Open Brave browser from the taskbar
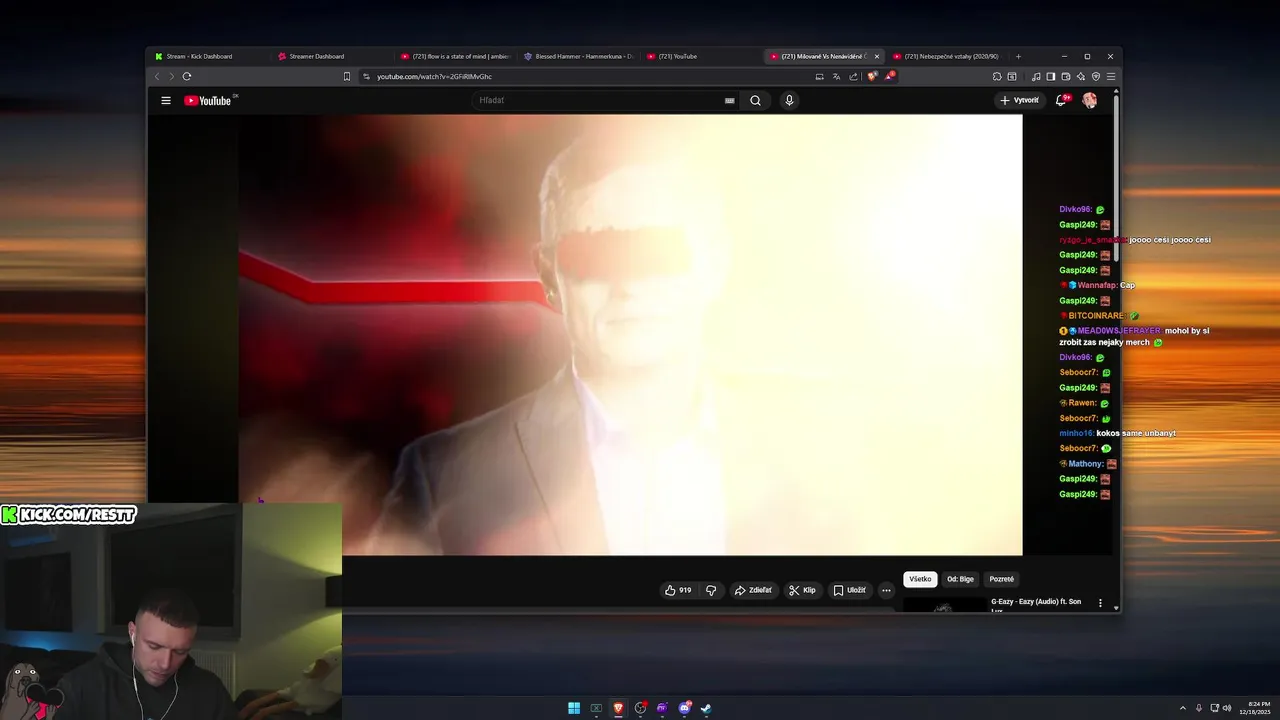This screenshot has width=1280, height=720. coord(618,708)
